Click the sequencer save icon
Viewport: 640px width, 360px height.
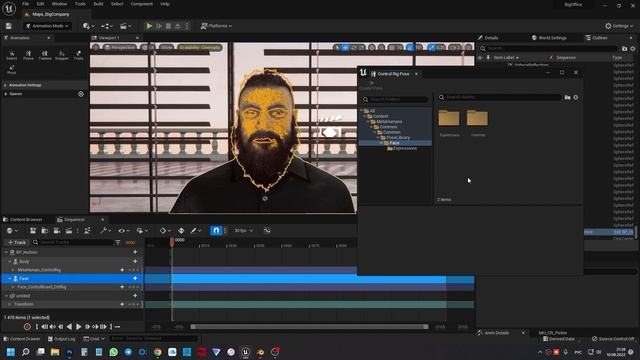pyautogui.click(x=33, y=231)
